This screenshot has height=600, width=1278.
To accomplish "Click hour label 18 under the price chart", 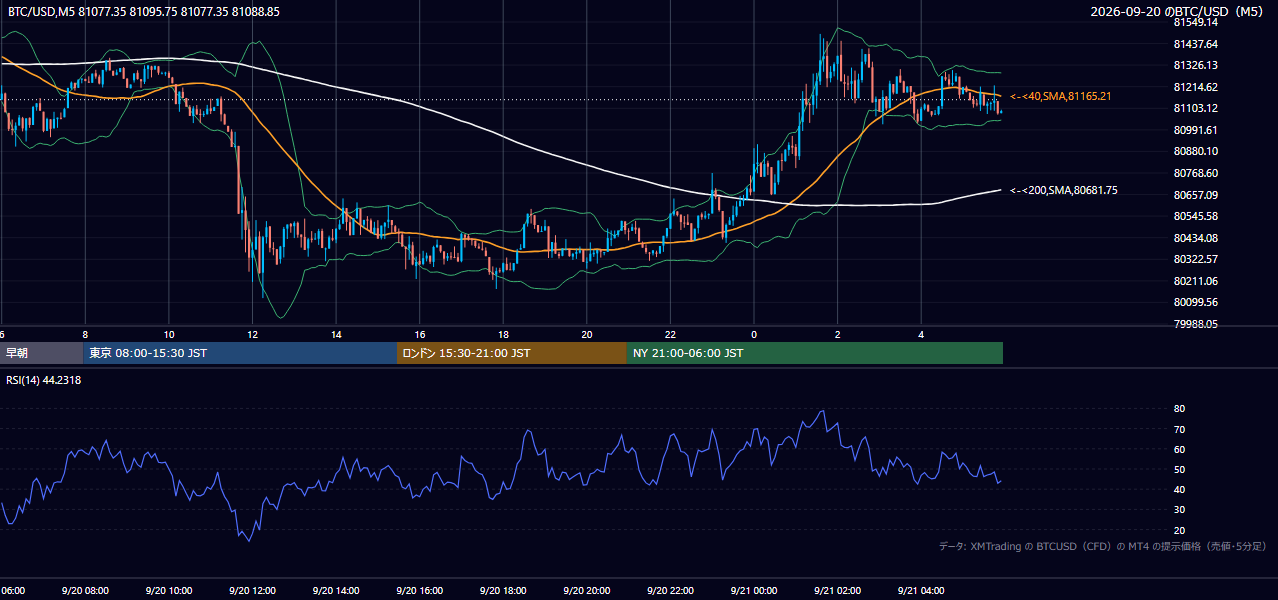I will [x=504, y=334].
